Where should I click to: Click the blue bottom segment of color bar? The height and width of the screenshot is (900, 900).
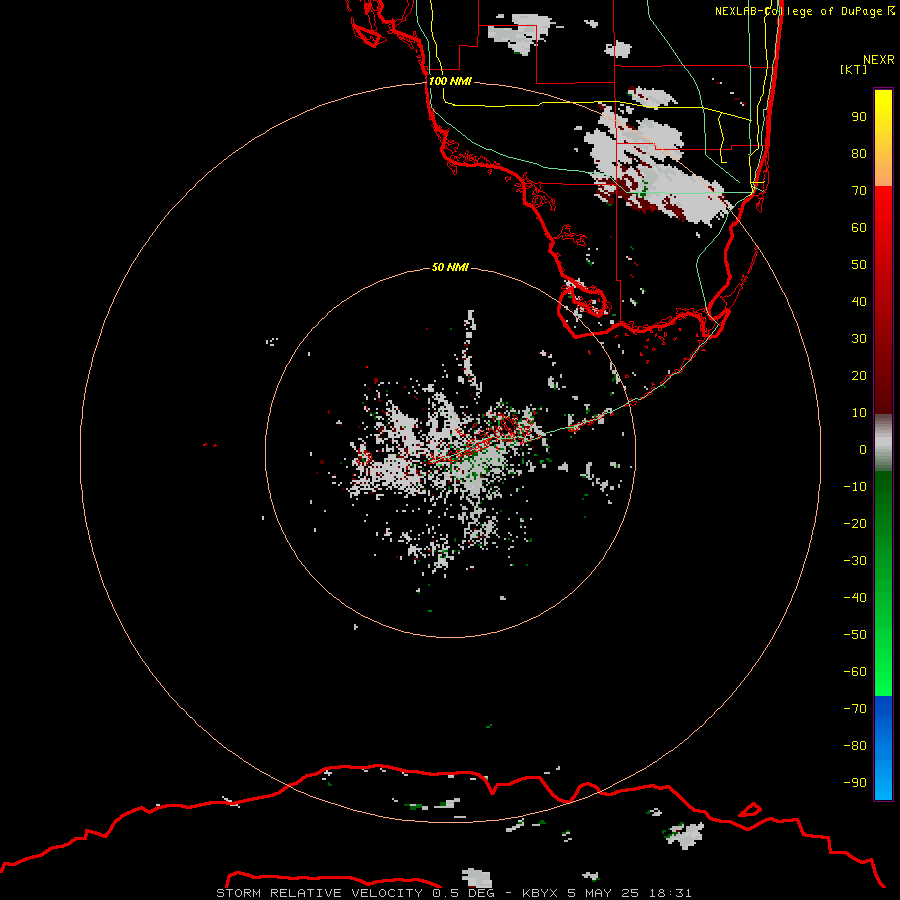883,748
